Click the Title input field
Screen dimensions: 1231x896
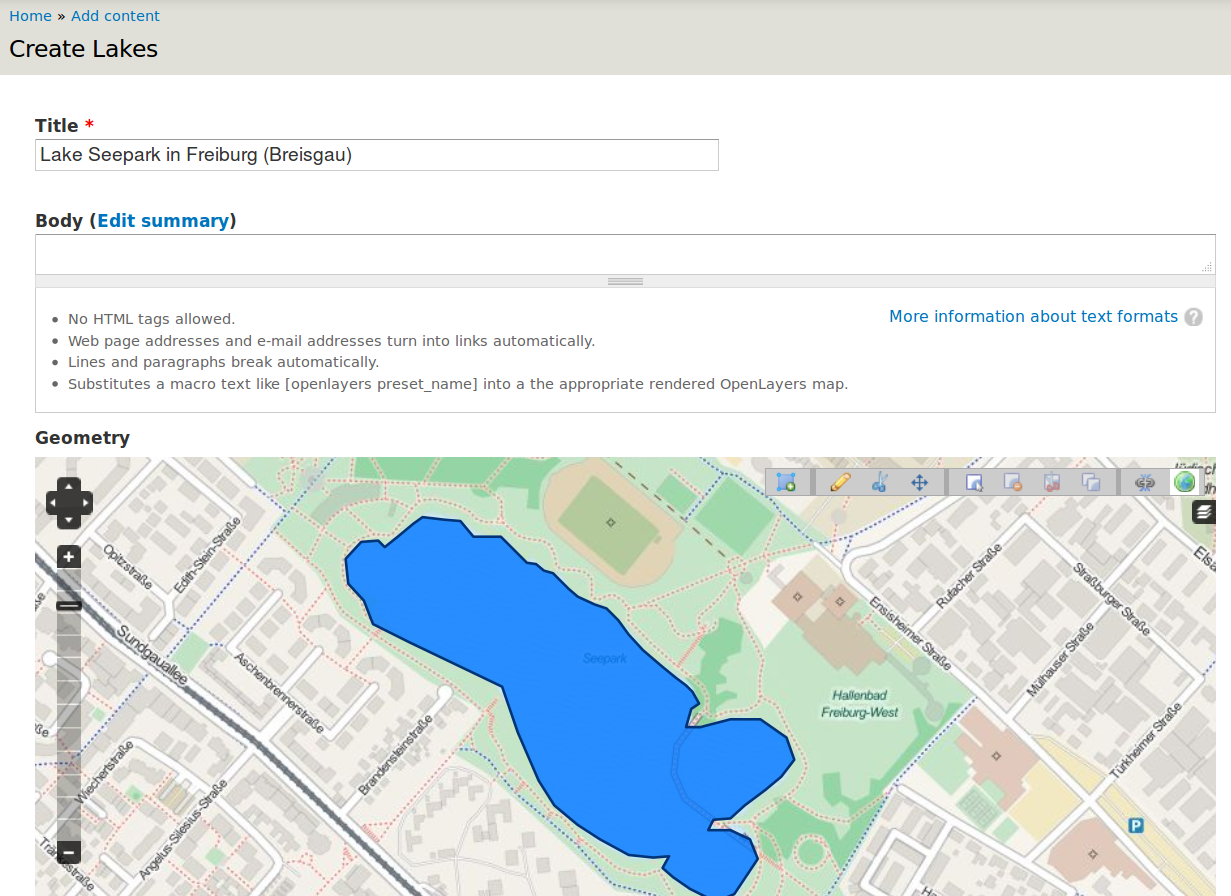376,155
